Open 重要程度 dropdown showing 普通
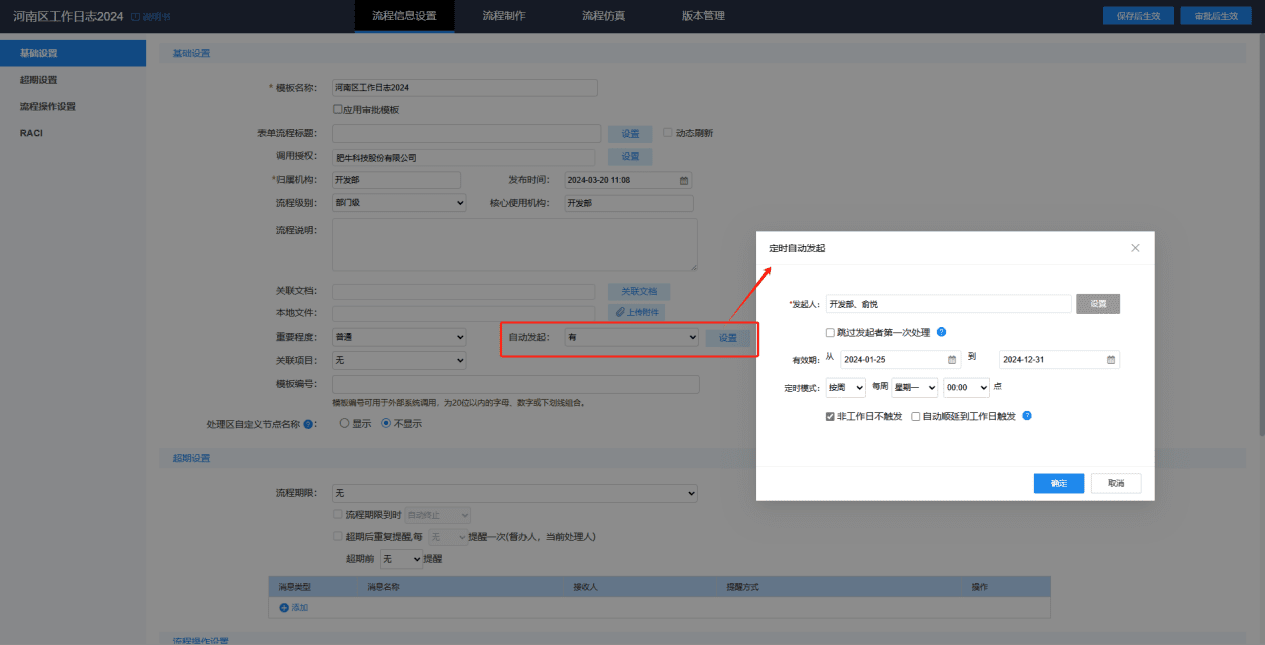The height and width of the screenshot is (645, 1265). (x=399, y=337)
